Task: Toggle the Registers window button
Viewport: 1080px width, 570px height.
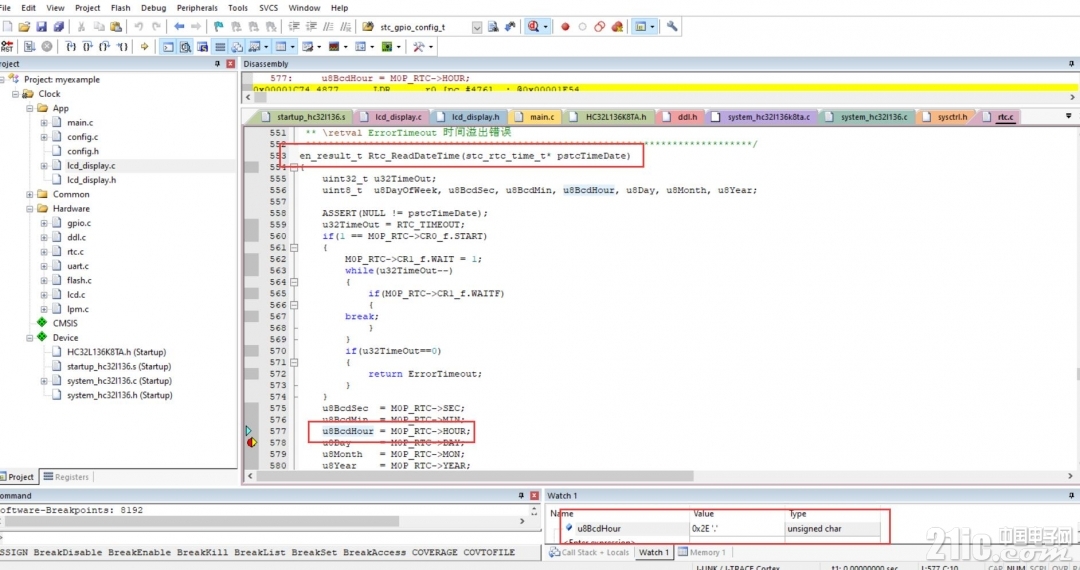Action: click(220, 47)
